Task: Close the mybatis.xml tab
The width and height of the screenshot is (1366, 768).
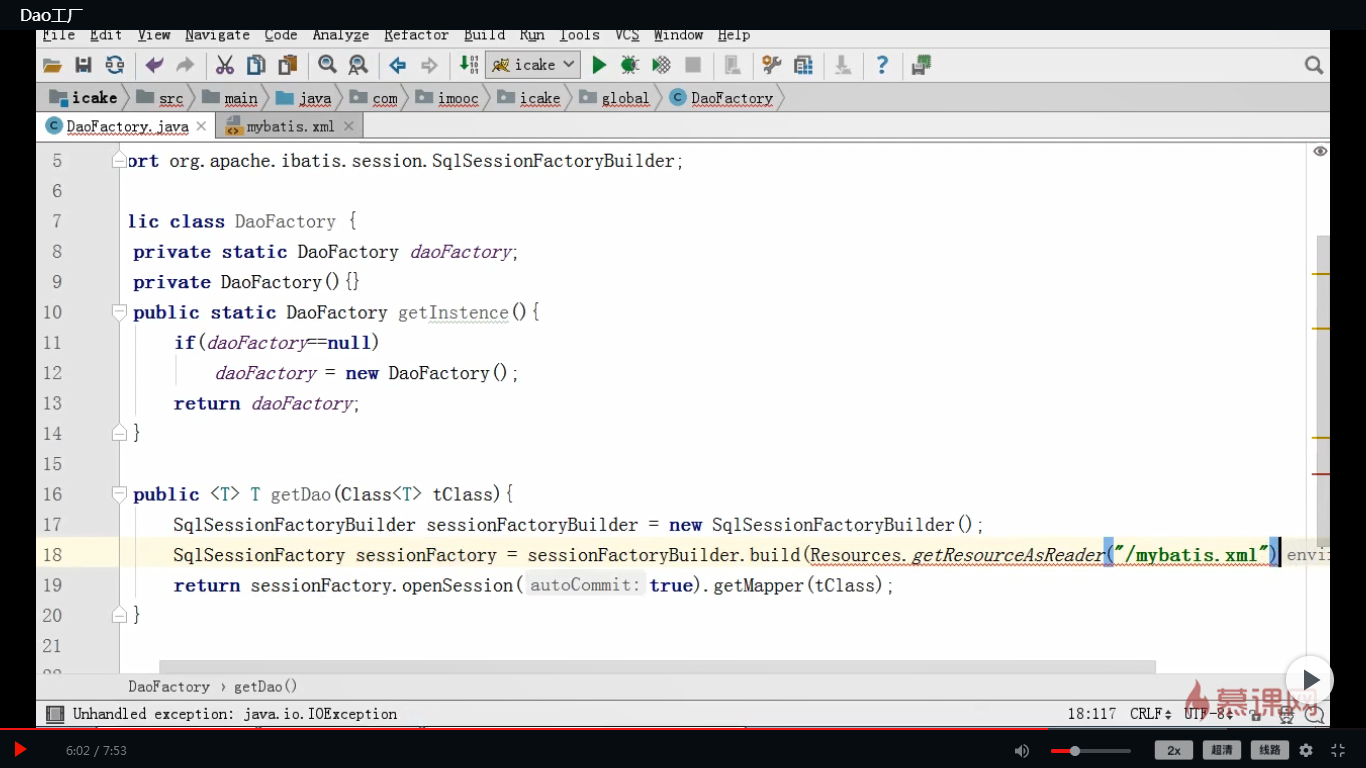Action: (348, 126)
